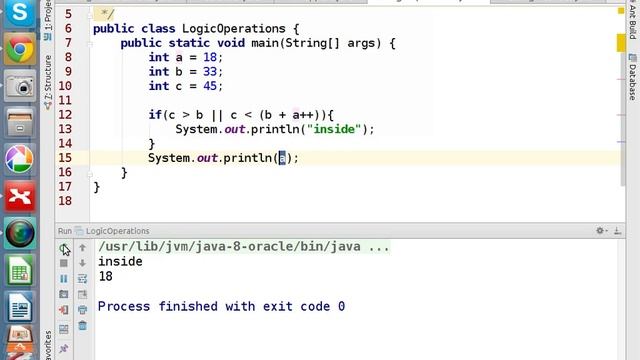Open Google Chrome from the dock
The height and width of the screenshot is (360, 640).
tap(19, 49)
